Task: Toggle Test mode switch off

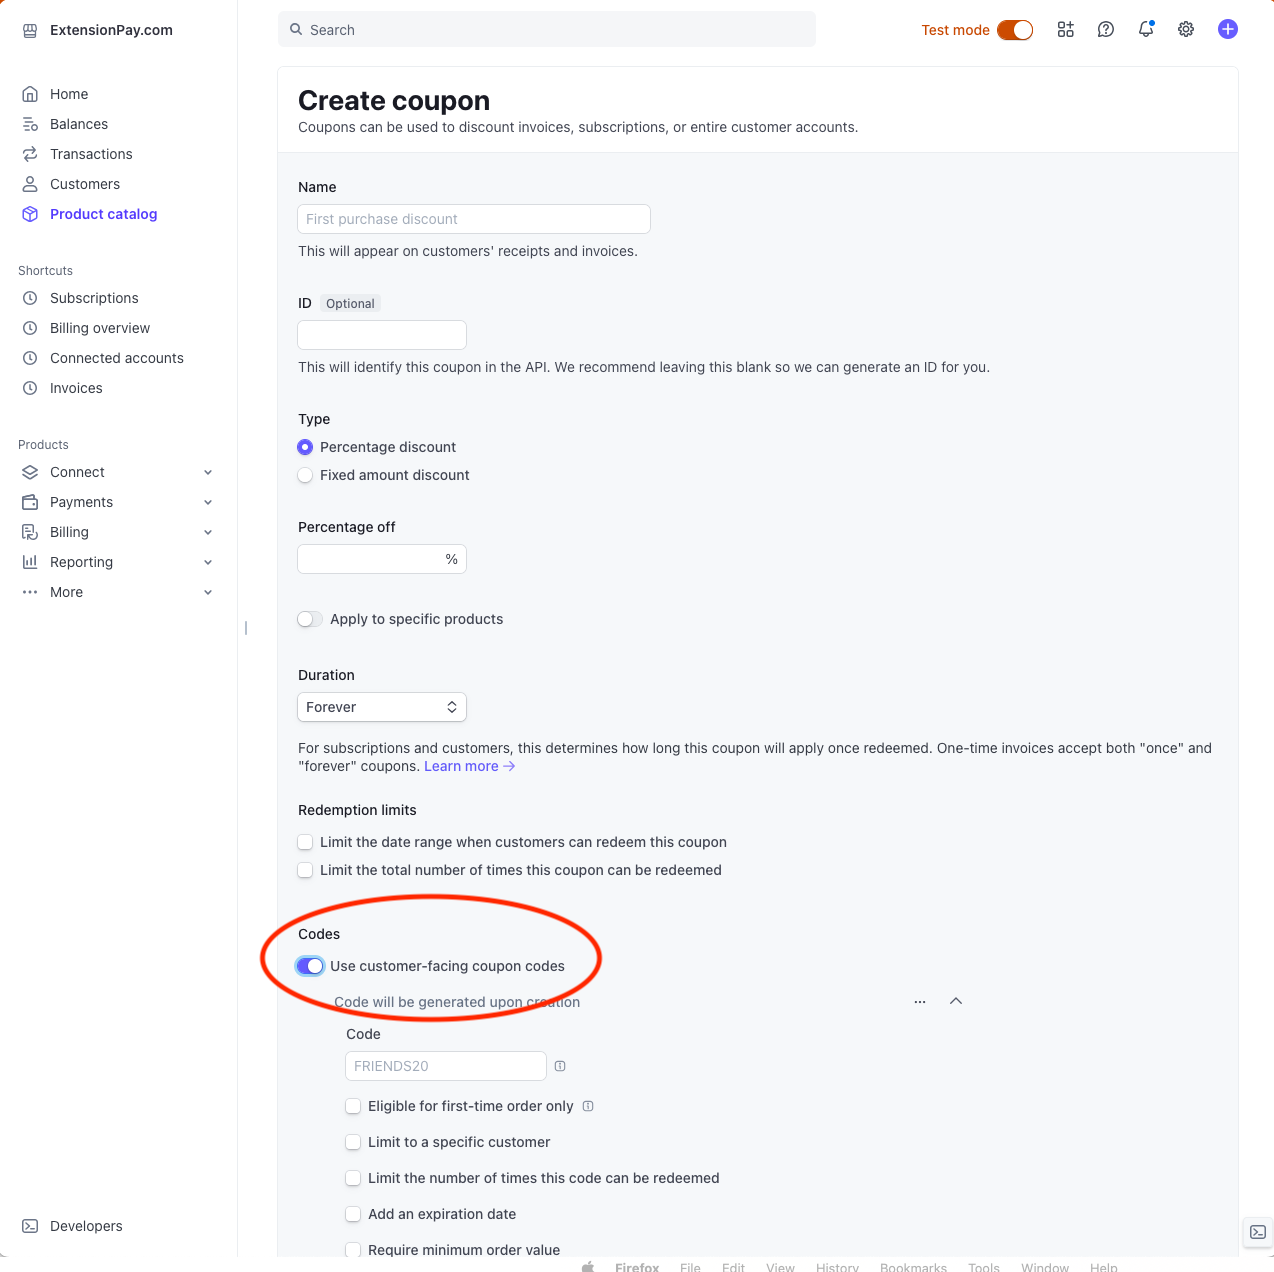Action: pyautogui.click(x=1015, y=30)
